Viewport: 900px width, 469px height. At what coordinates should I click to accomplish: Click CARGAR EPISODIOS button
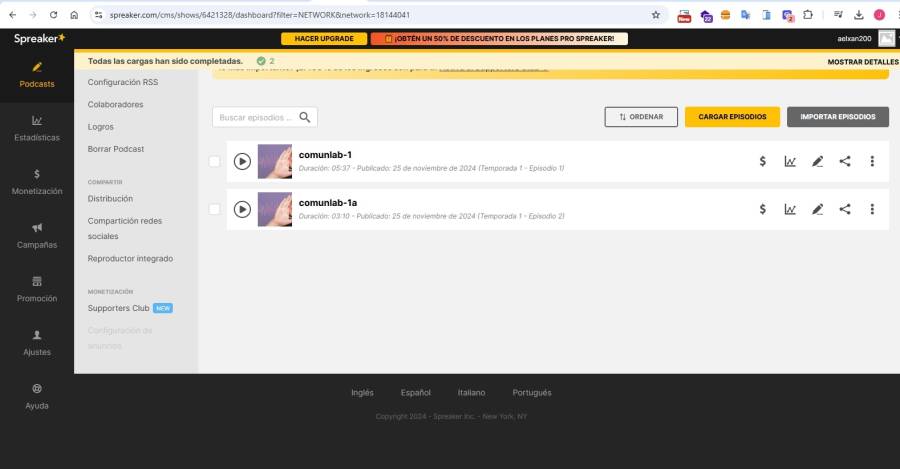click(x=732, y=117)
